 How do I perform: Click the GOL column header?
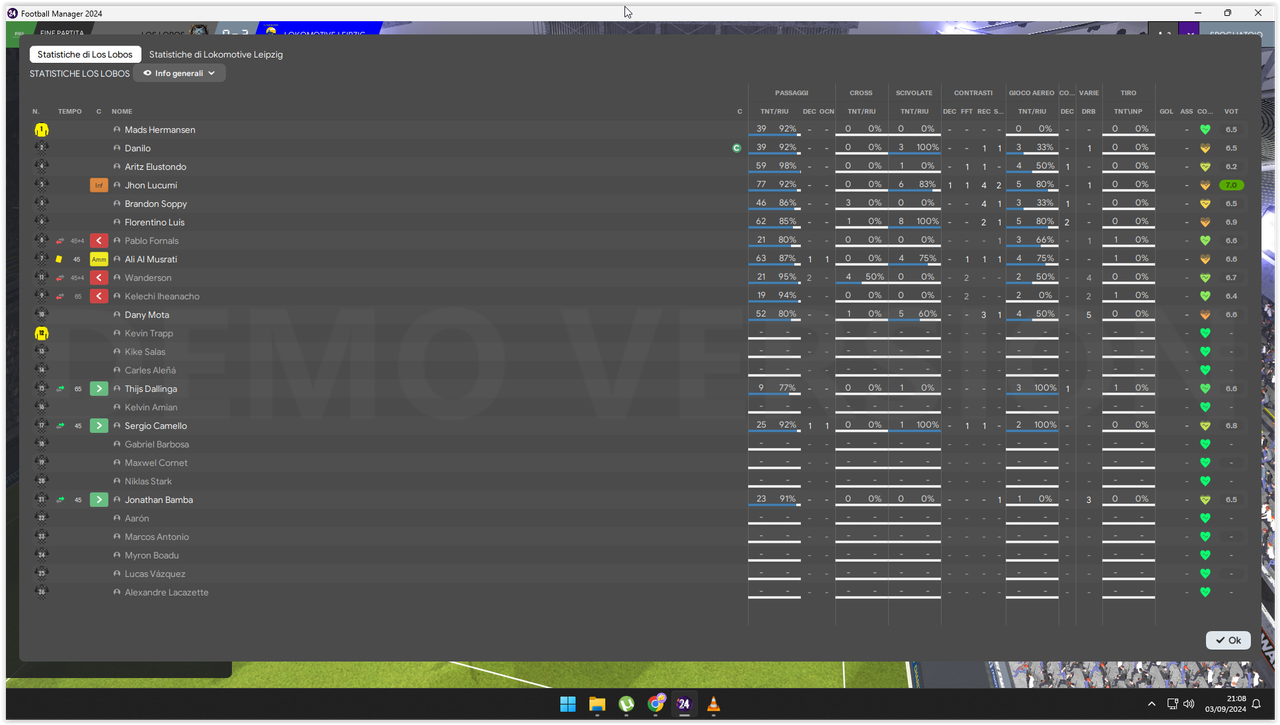click(x=1166, y=111)
